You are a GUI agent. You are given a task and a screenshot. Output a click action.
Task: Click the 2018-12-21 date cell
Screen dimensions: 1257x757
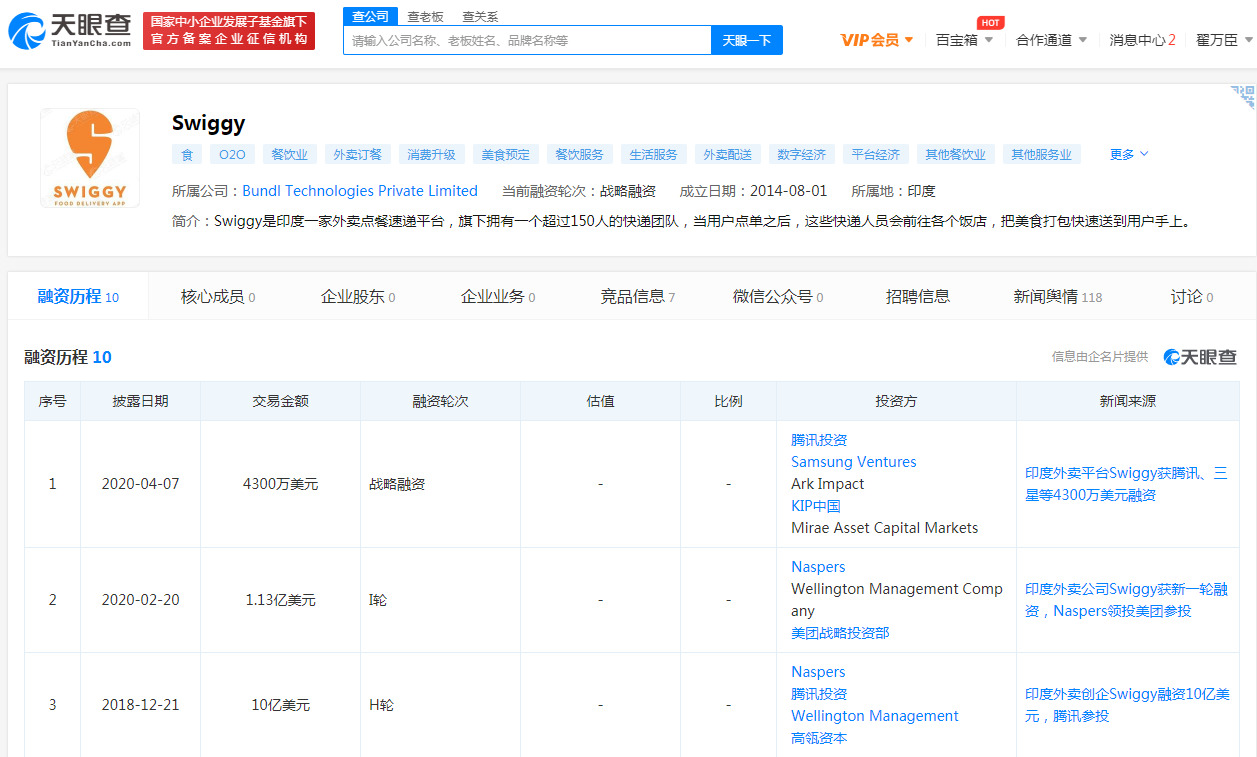tap(140, 705)
